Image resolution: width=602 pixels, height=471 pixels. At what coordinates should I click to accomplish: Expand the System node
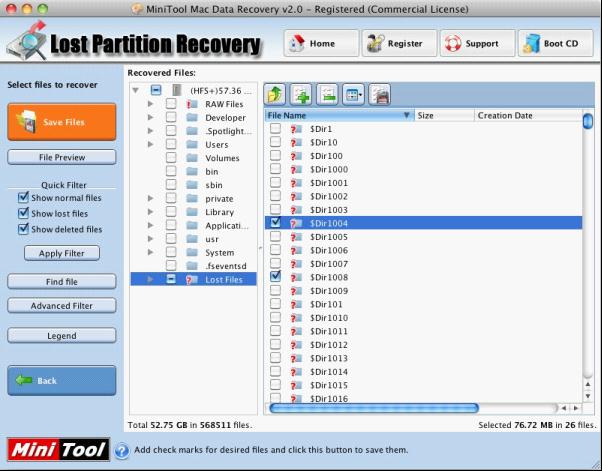(150, 252)
